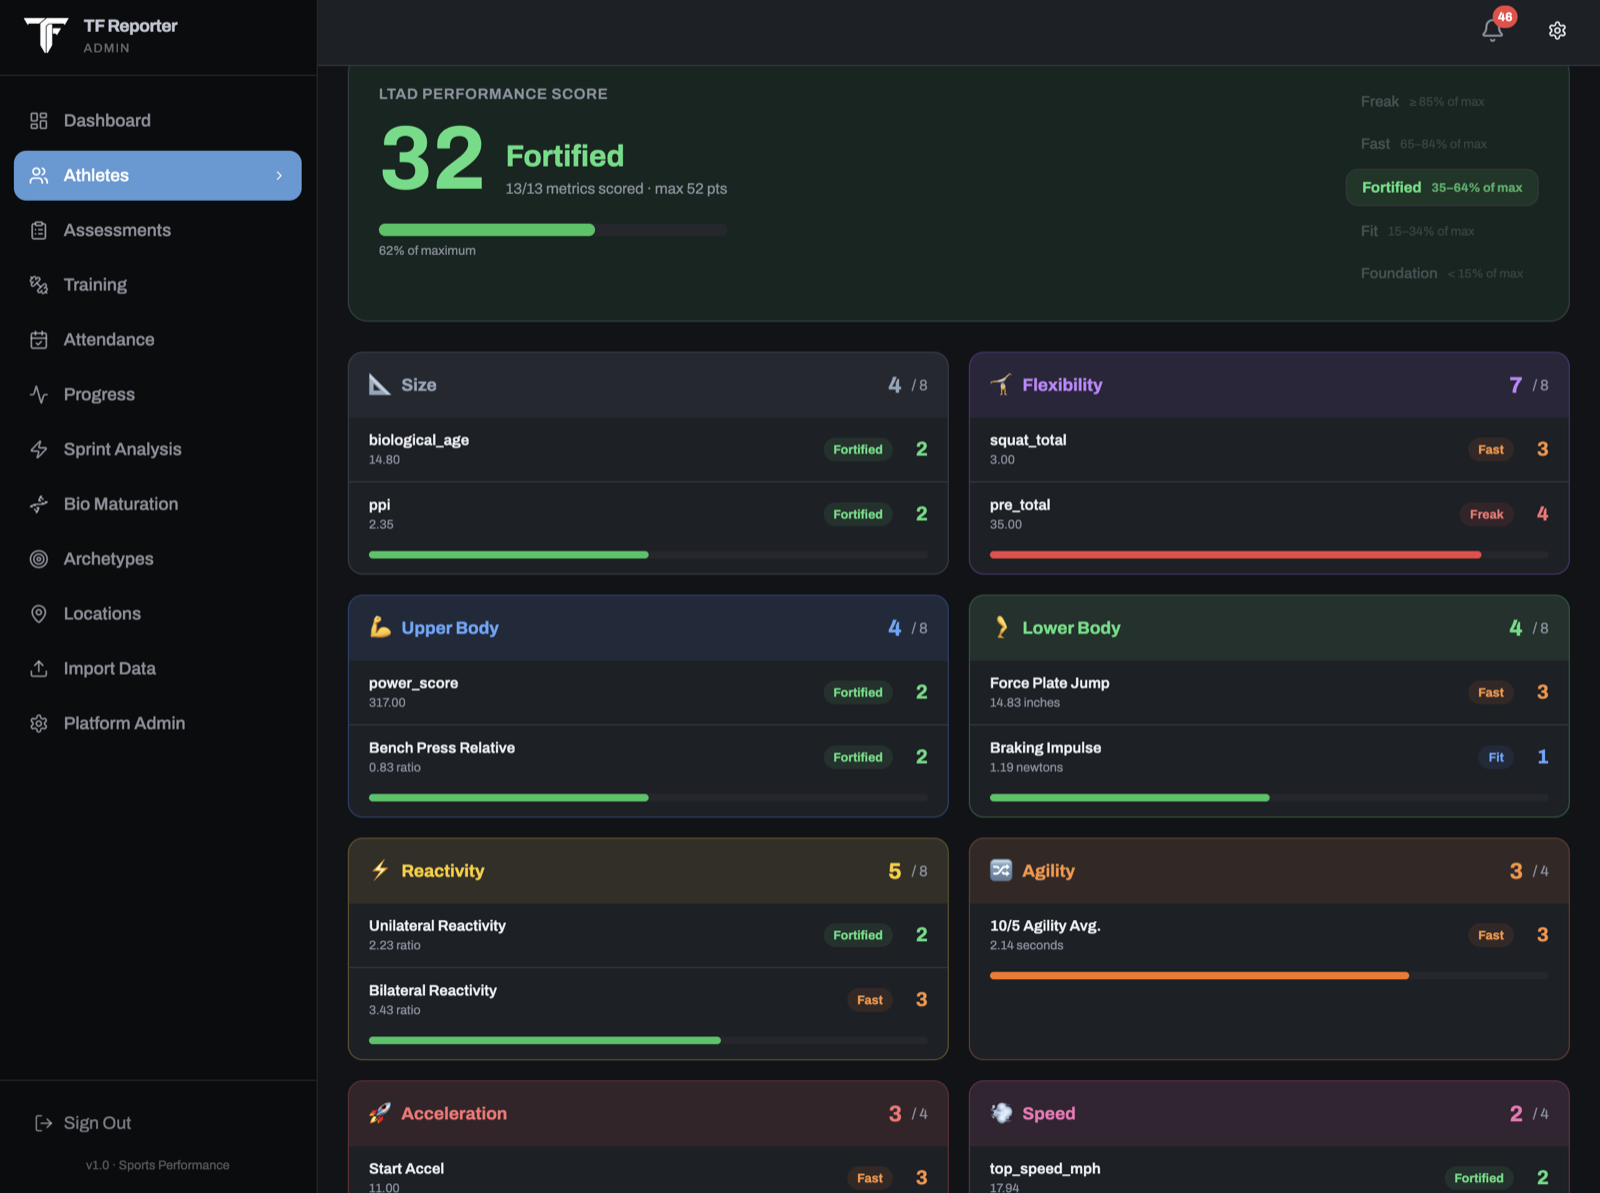The width and height of the screenshot is (1600, 1193).
Task: Click the Archetypes target icon
Action: 39,559
